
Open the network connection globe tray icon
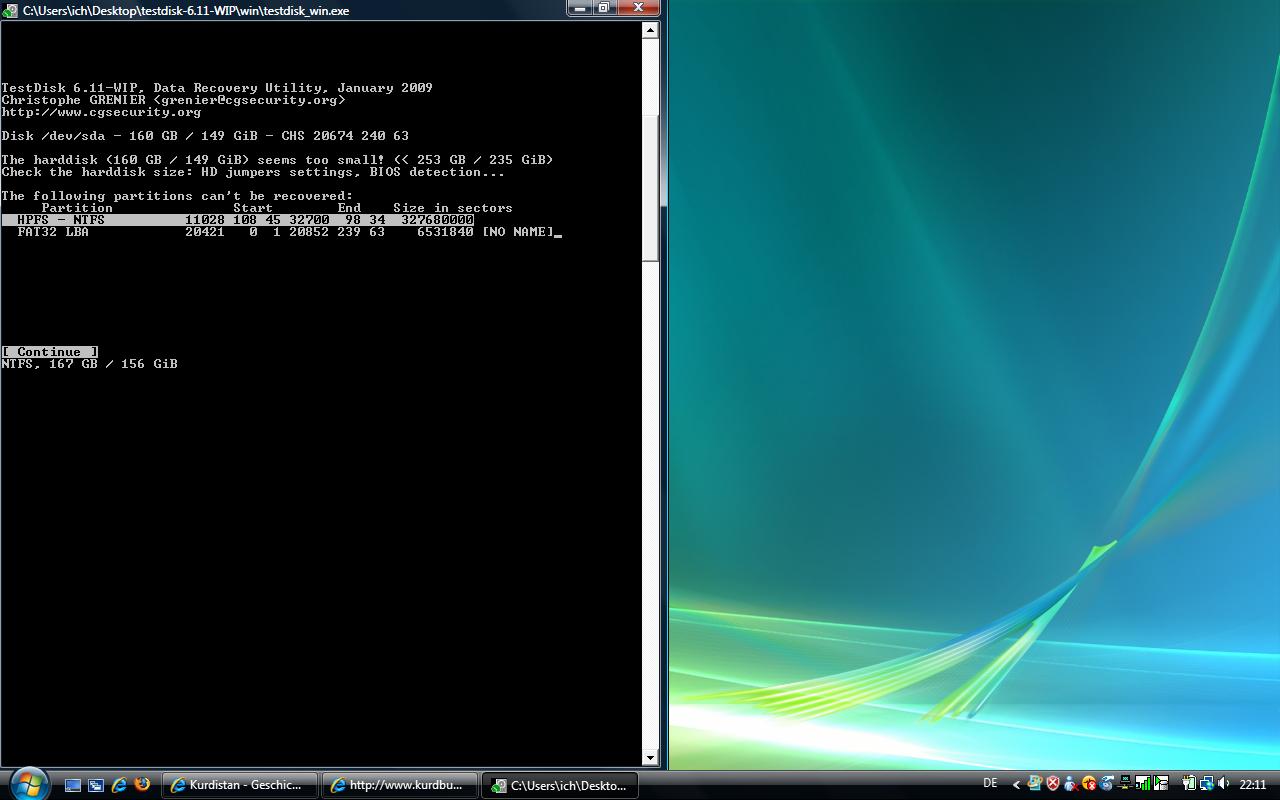1206,784
